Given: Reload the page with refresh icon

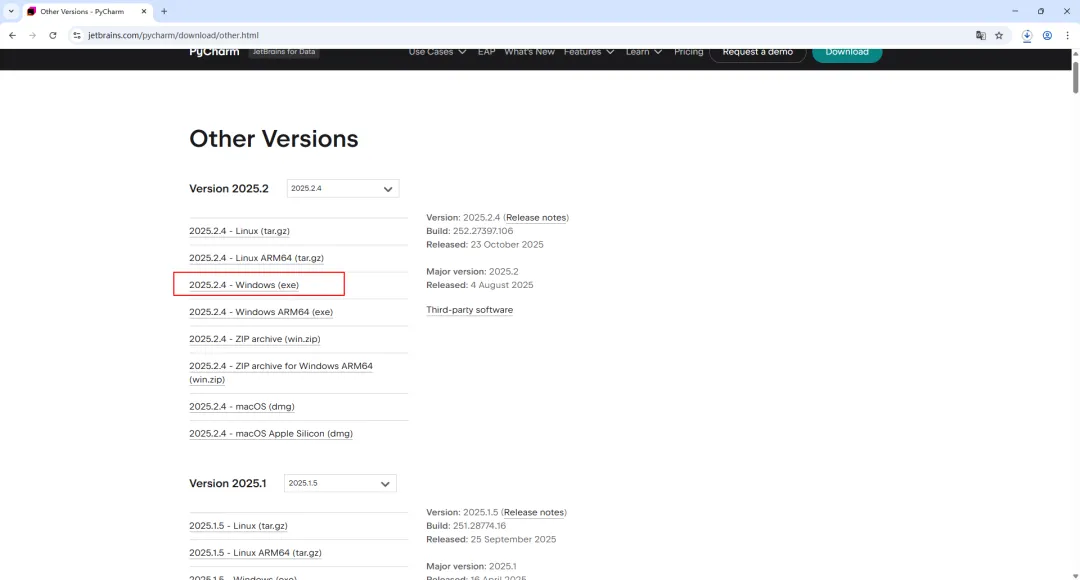Looking at the screenshot, I should coord(52,35).
